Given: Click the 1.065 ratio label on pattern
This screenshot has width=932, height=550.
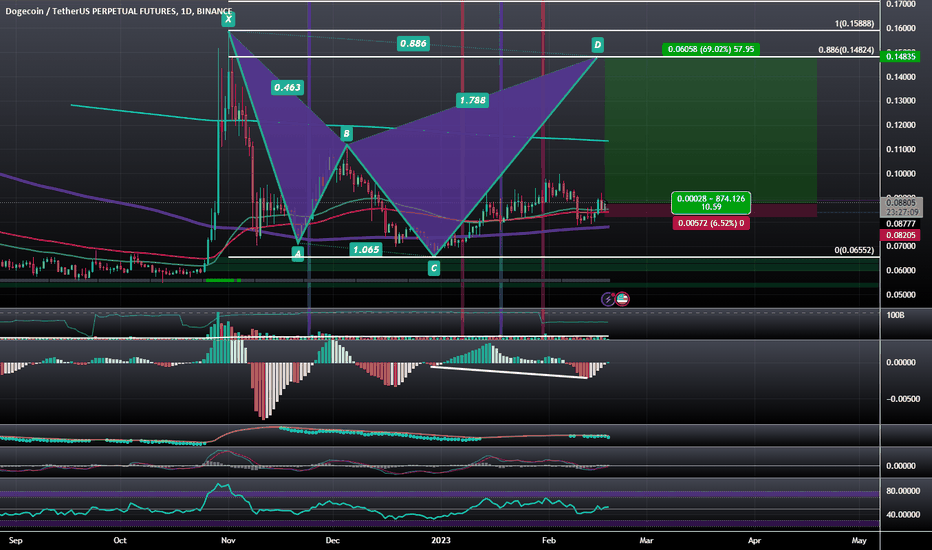Looking at the screenshot, I should click(x=366, y=250).
